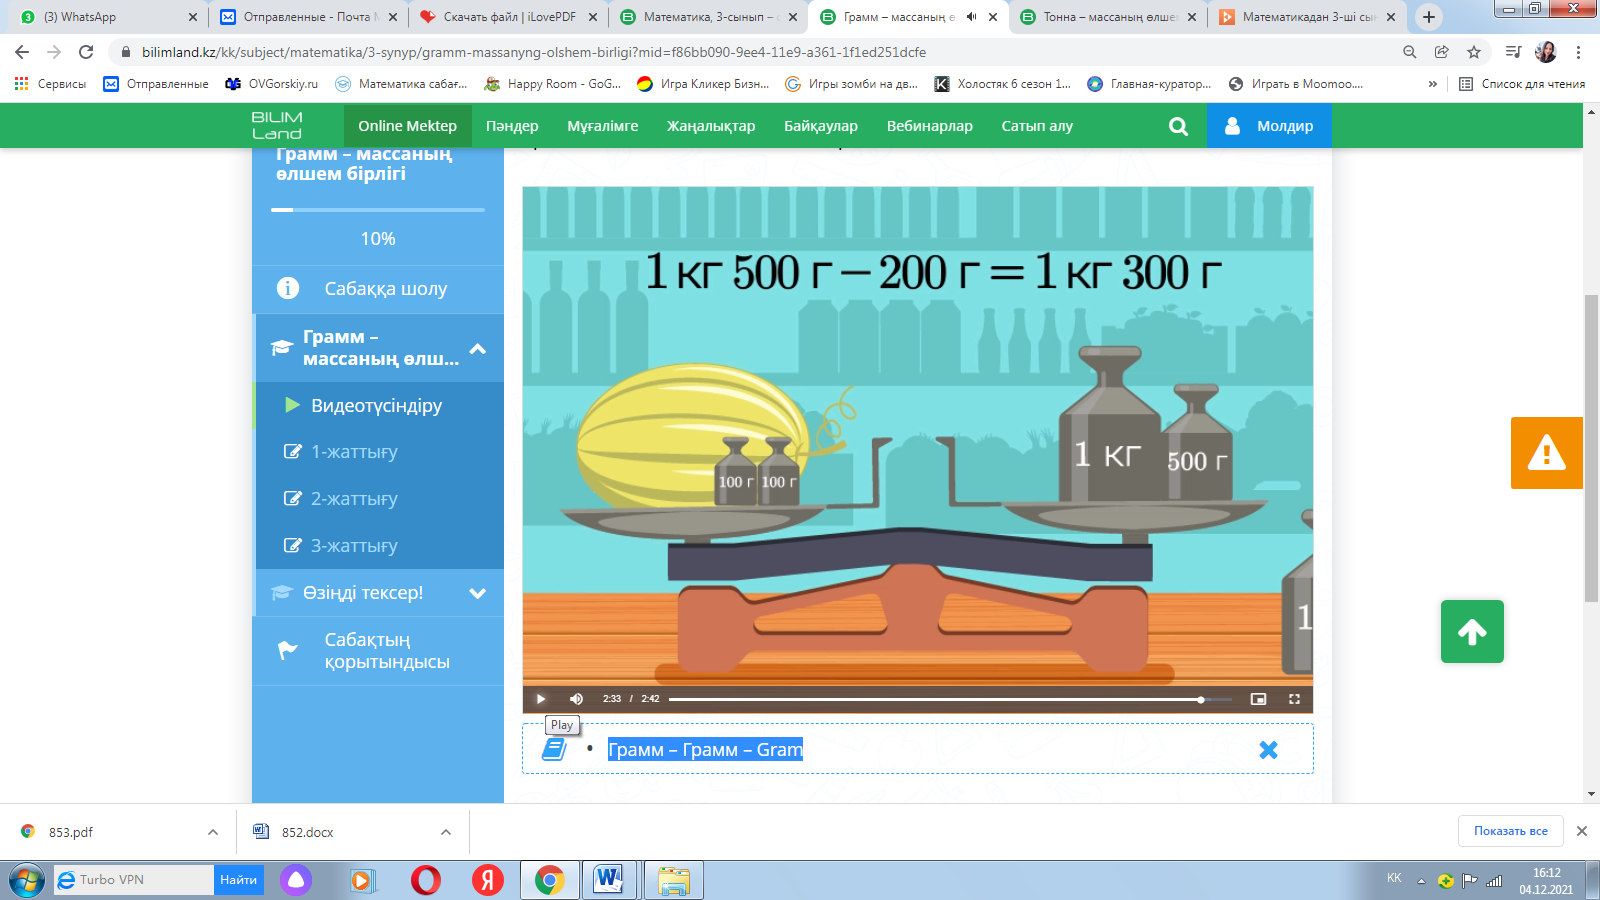Select Видеотүсіндіру lesson item
The width and height of the screenshot is (1600, 900).
pos(378,405)
